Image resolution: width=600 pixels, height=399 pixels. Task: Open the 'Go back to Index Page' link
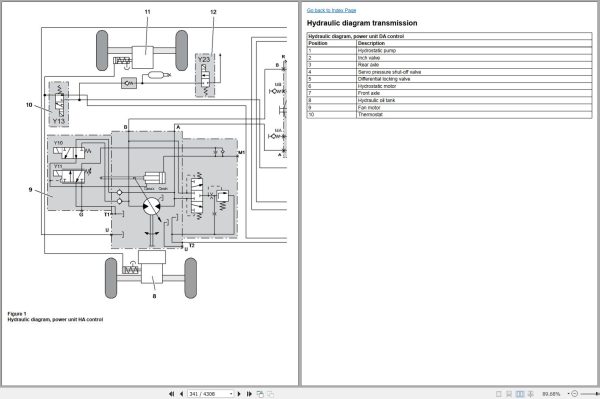click(x=331, y=10)
